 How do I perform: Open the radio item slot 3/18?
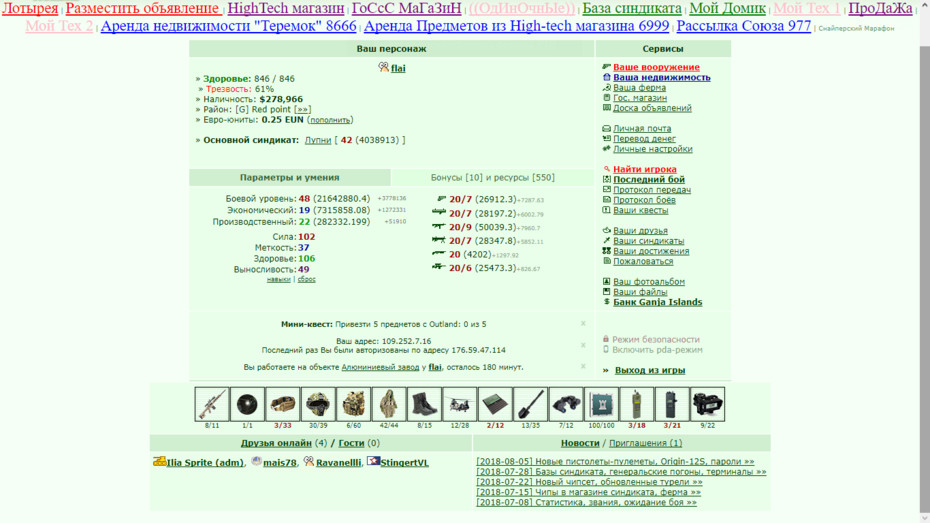click(x=636, y=404)
